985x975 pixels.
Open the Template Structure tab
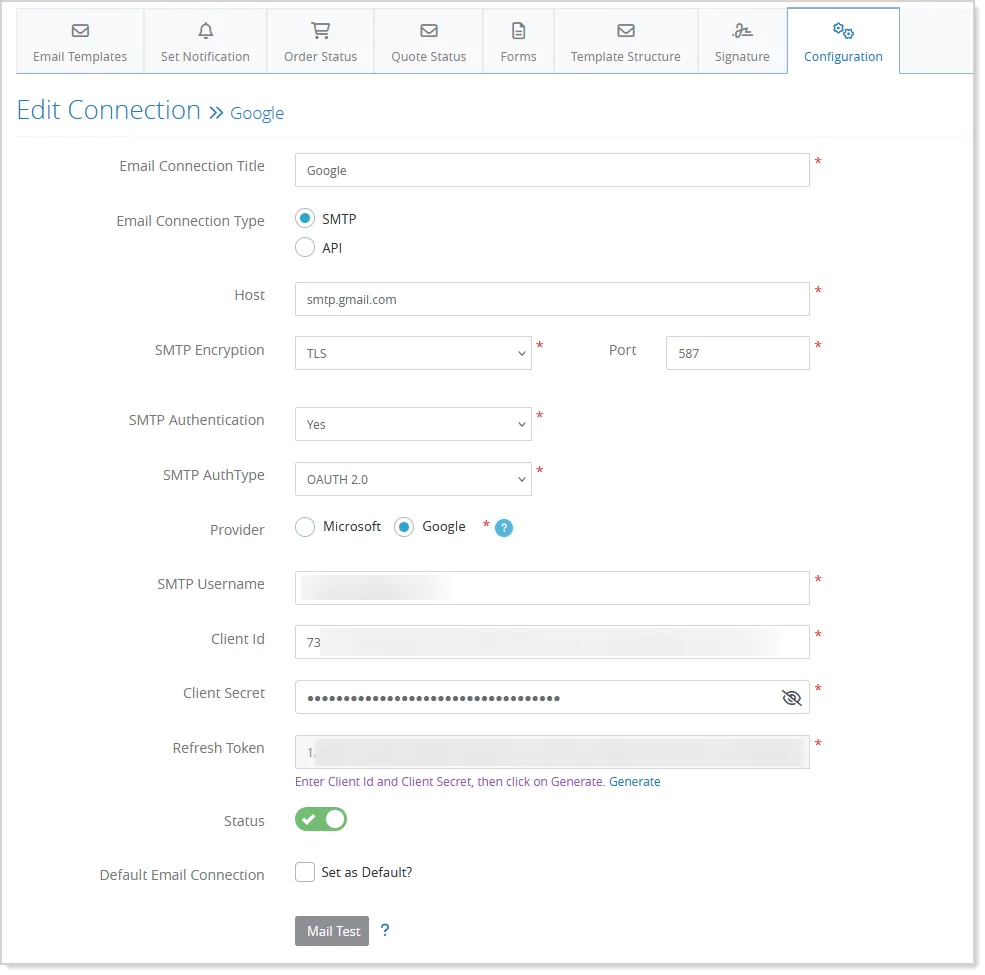626,41
